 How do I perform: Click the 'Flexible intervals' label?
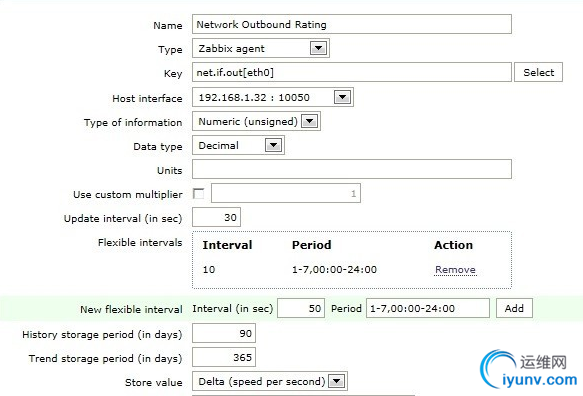[x=140, y=242]
